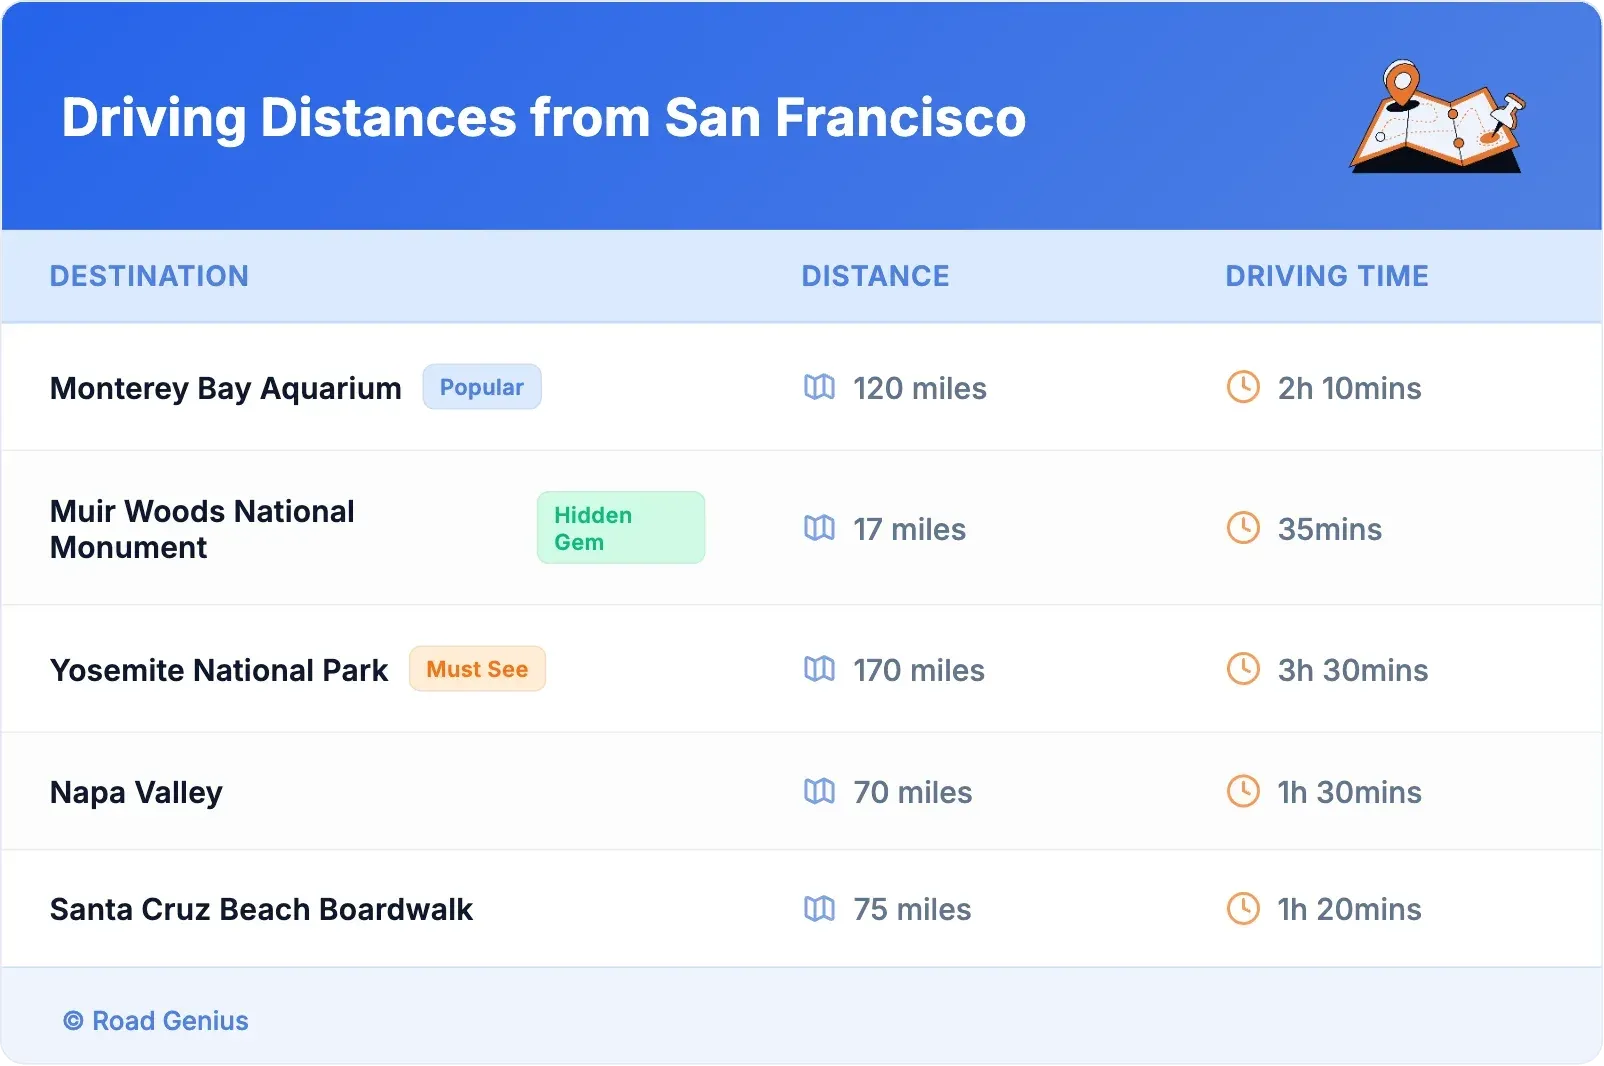Image resolution: width=1604 pixels, height=1066 pixels.
Task: Click the map icon beside 70 miles
Action: point(819,791)
